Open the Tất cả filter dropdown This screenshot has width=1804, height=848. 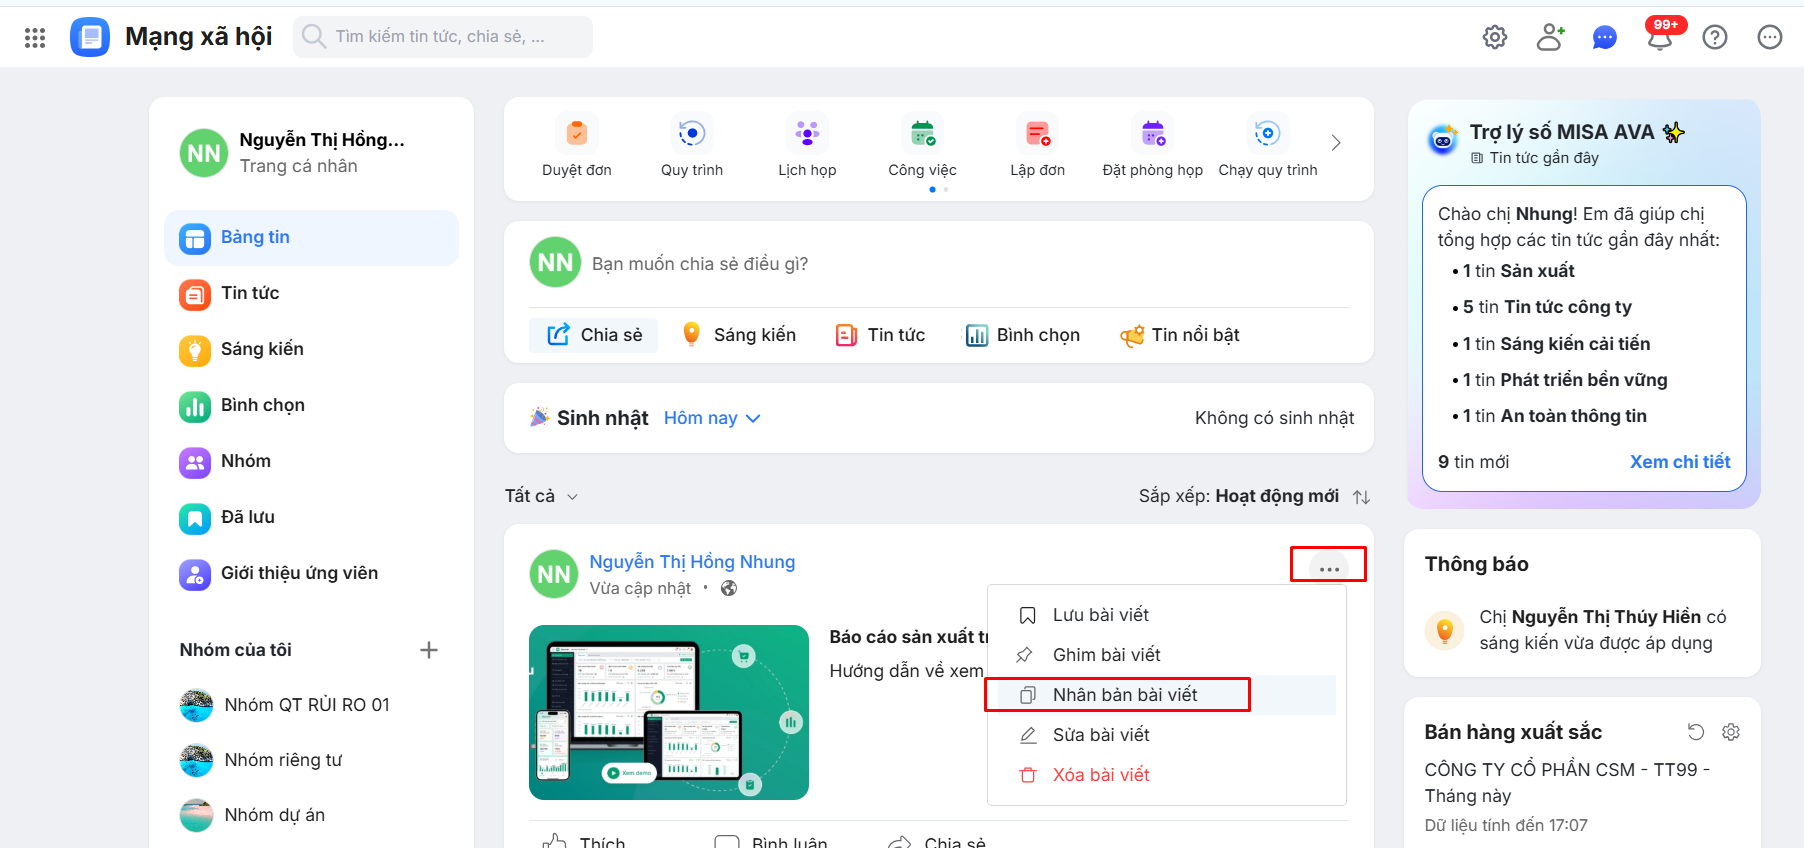coord(541,496)
